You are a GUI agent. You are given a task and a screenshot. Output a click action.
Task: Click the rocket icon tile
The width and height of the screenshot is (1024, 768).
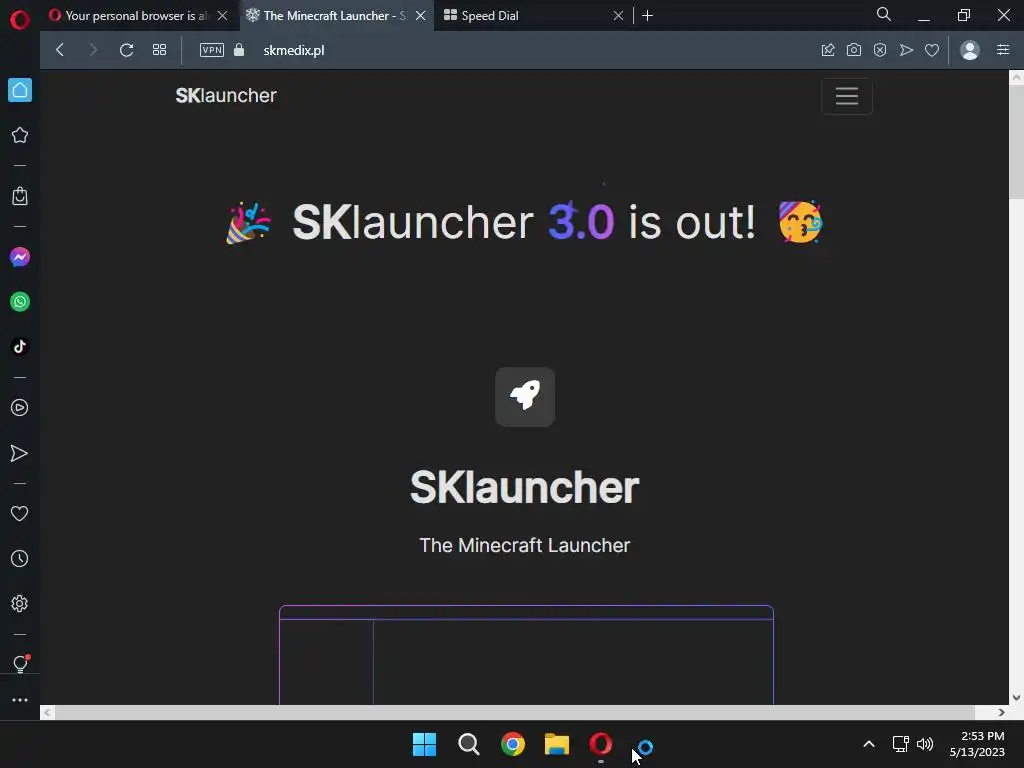525,396
